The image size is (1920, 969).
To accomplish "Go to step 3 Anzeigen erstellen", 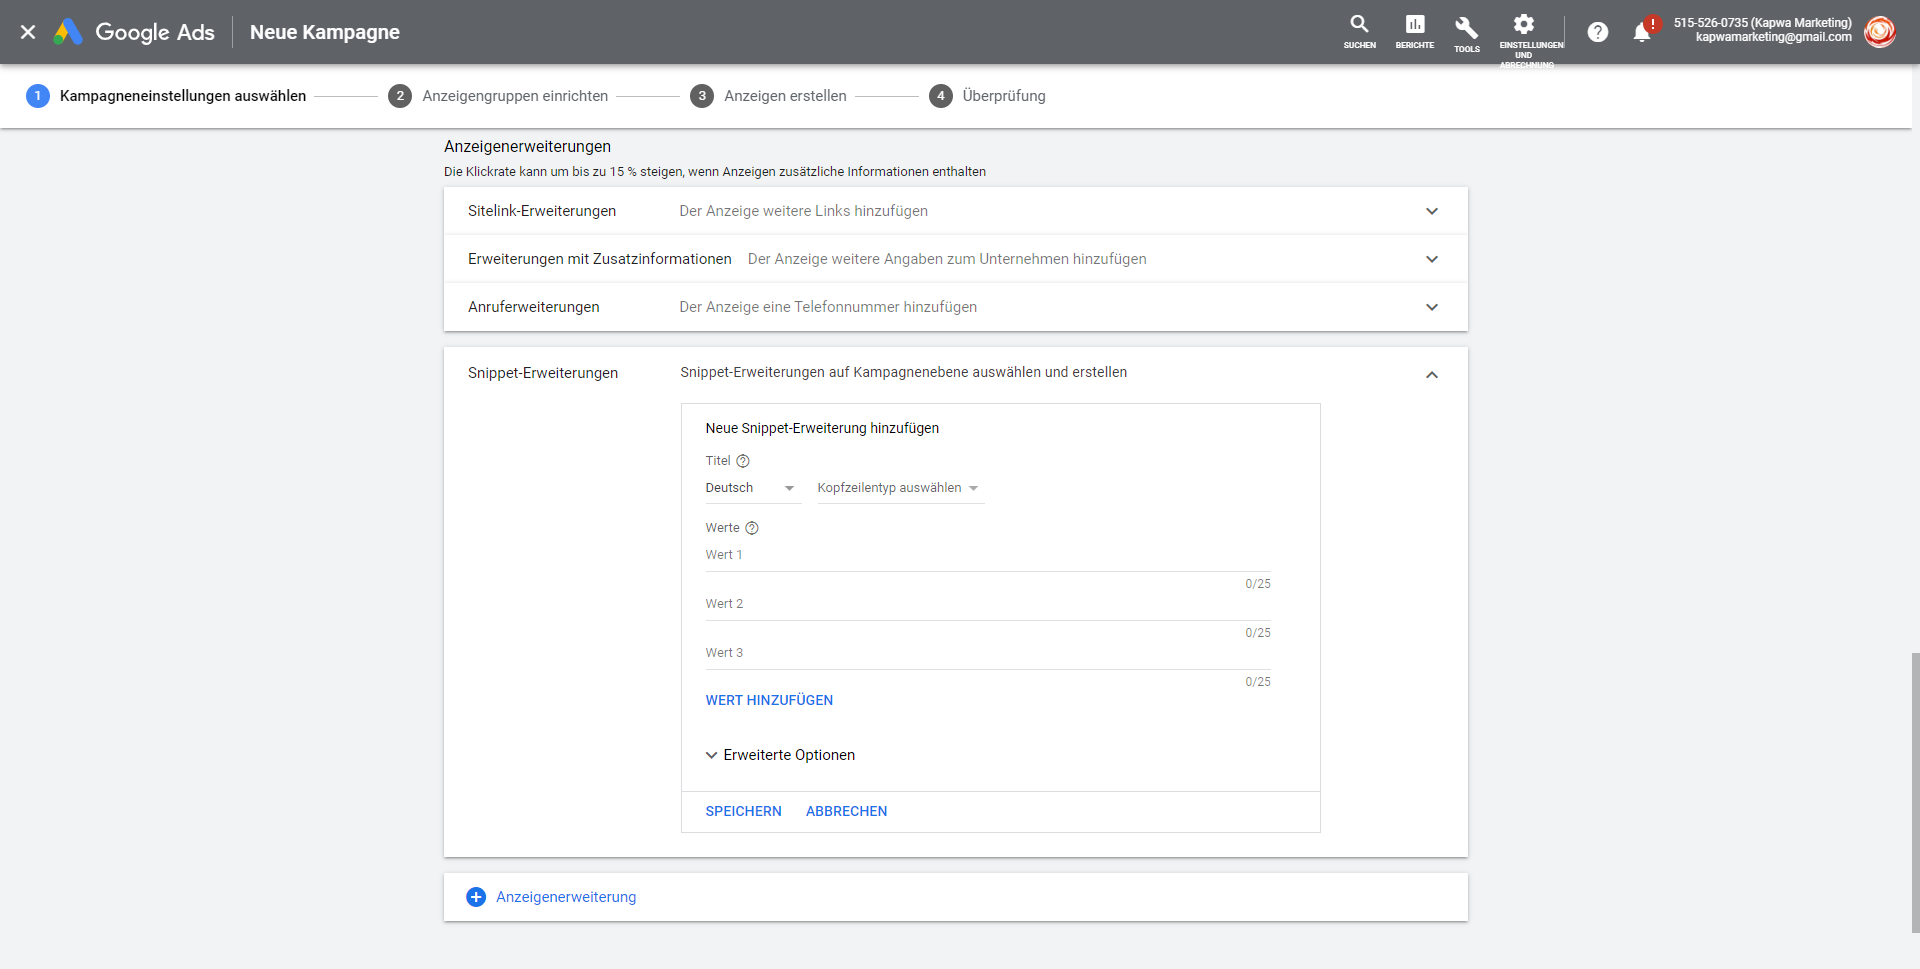I will pyautogui.click(x=768, y=96).
